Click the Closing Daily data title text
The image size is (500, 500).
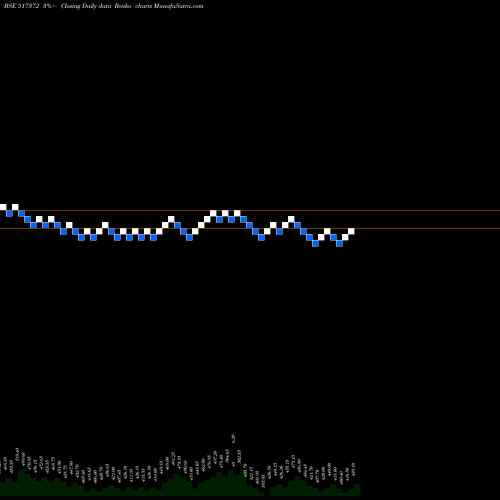pyautogui.click(x=86, y=6)
